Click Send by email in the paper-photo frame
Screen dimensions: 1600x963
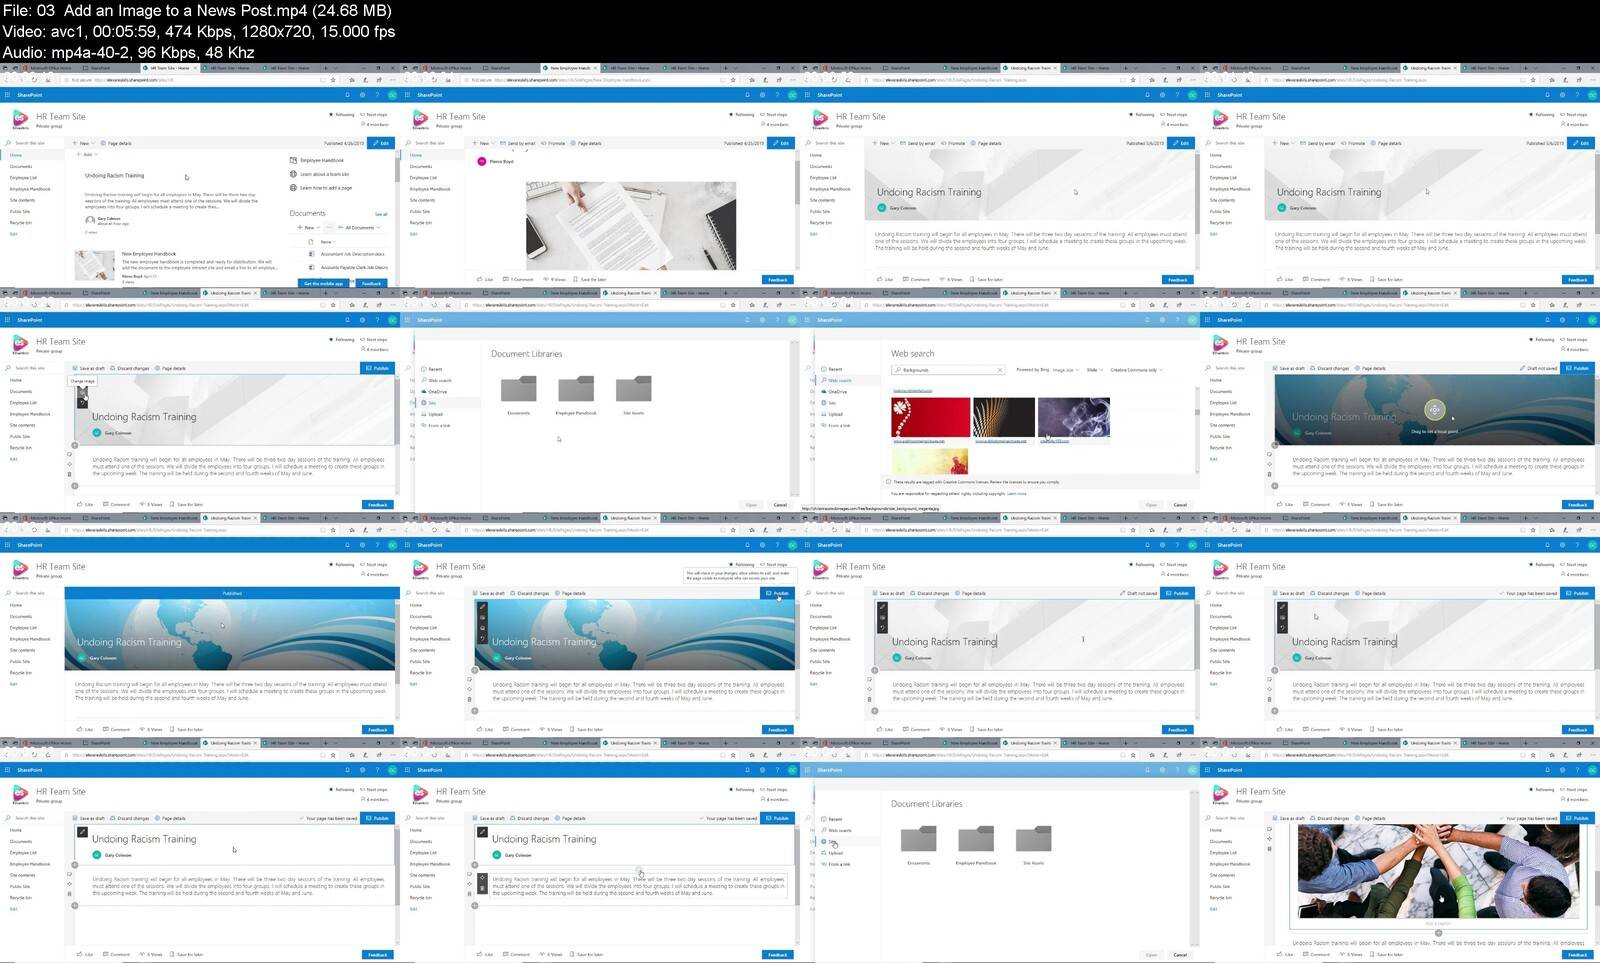click(x=517, y=143)
